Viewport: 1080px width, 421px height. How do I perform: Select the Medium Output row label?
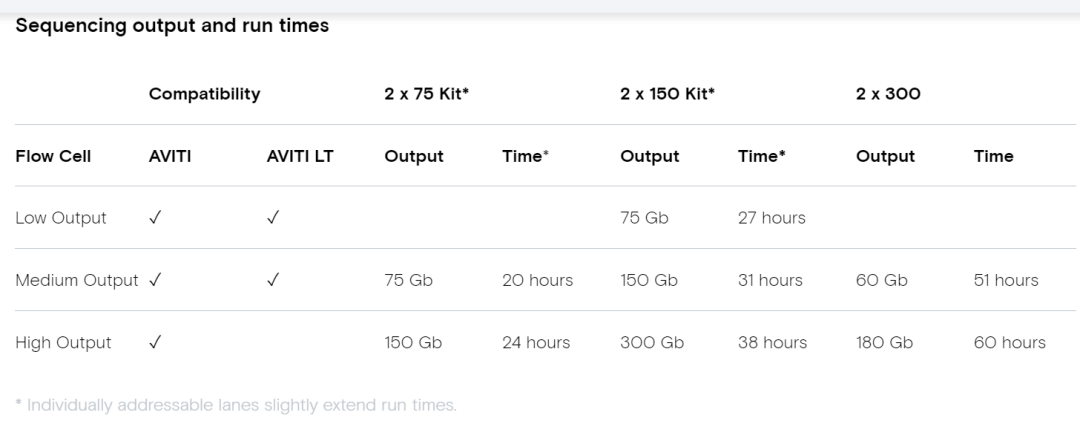(x=76, y=280)
